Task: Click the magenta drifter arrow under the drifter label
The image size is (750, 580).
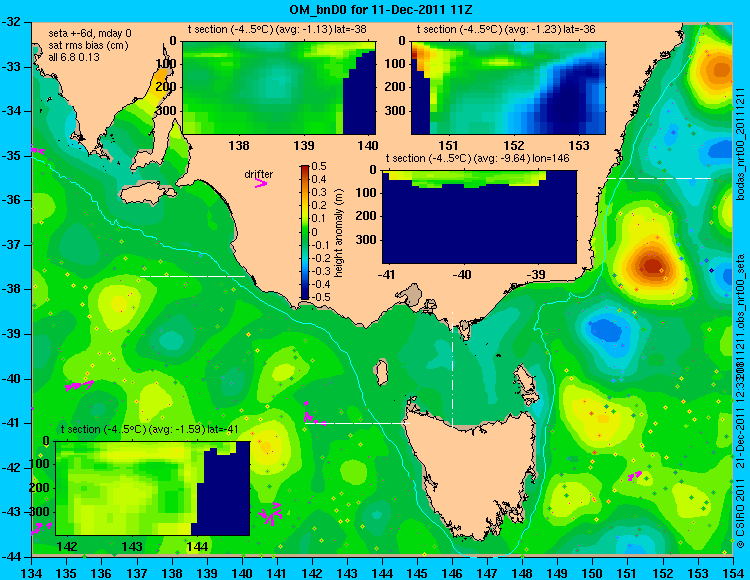Action: point(261,183)
